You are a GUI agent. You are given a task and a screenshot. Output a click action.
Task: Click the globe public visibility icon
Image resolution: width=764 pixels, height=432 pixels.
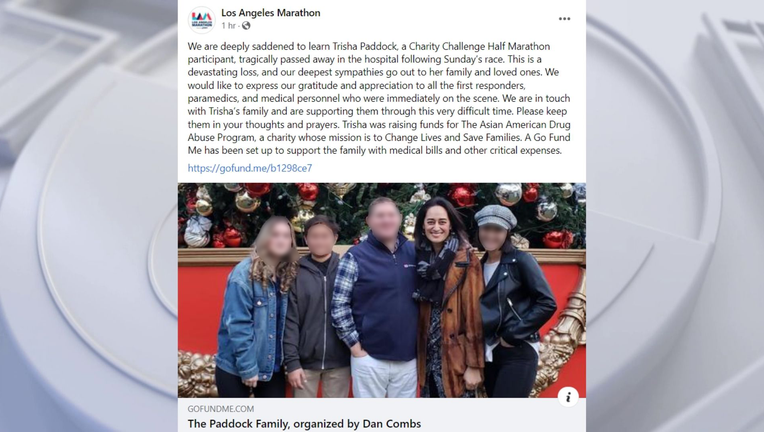[246, 26]
